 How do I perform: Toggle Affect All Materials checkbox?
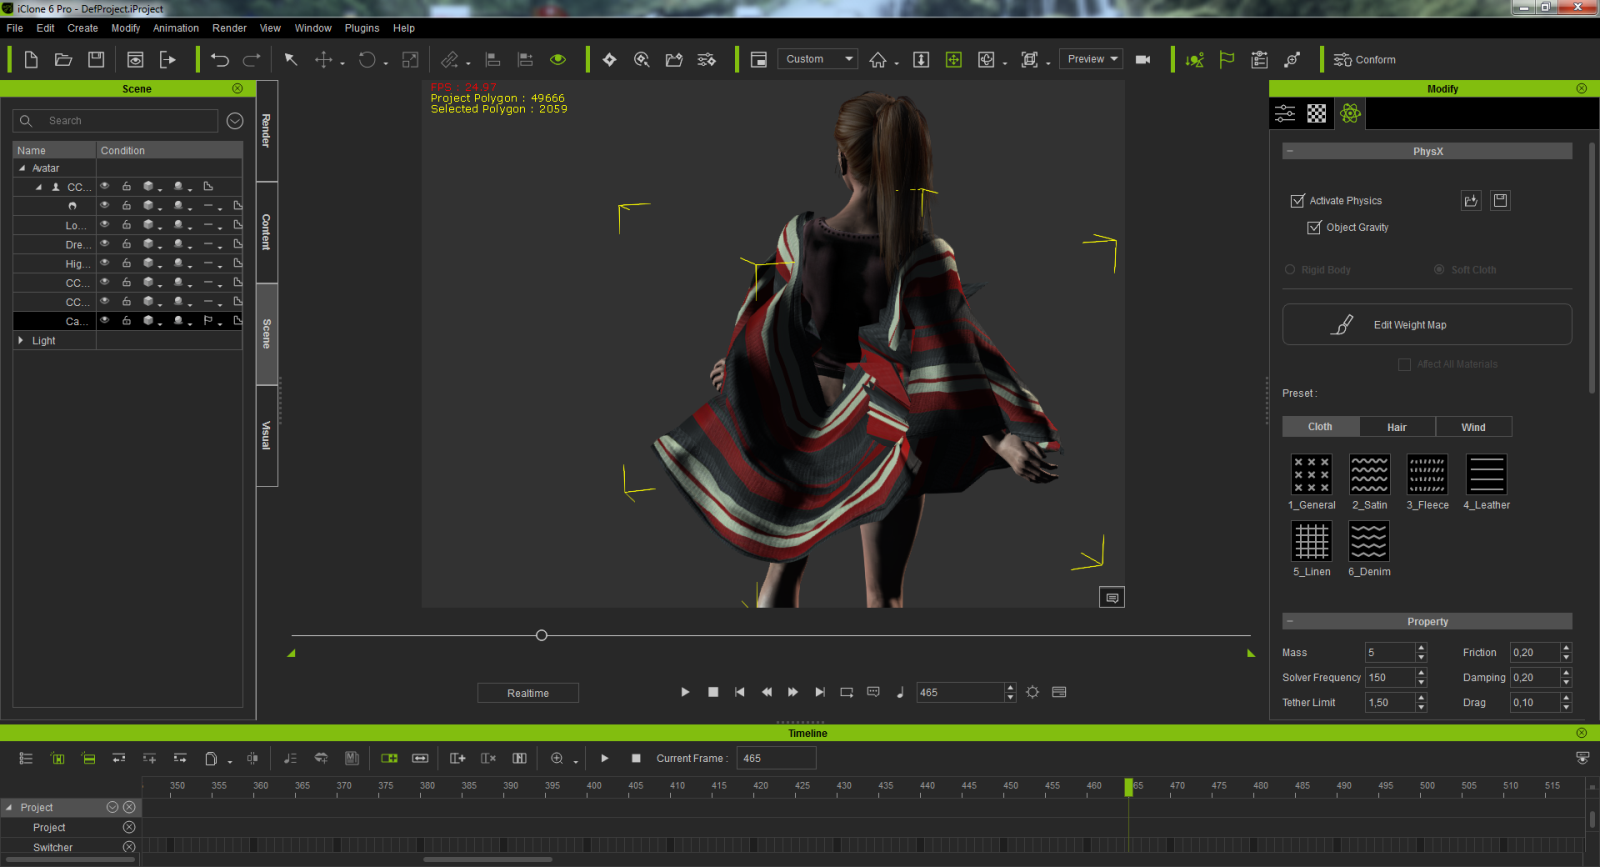point(1404,365)
